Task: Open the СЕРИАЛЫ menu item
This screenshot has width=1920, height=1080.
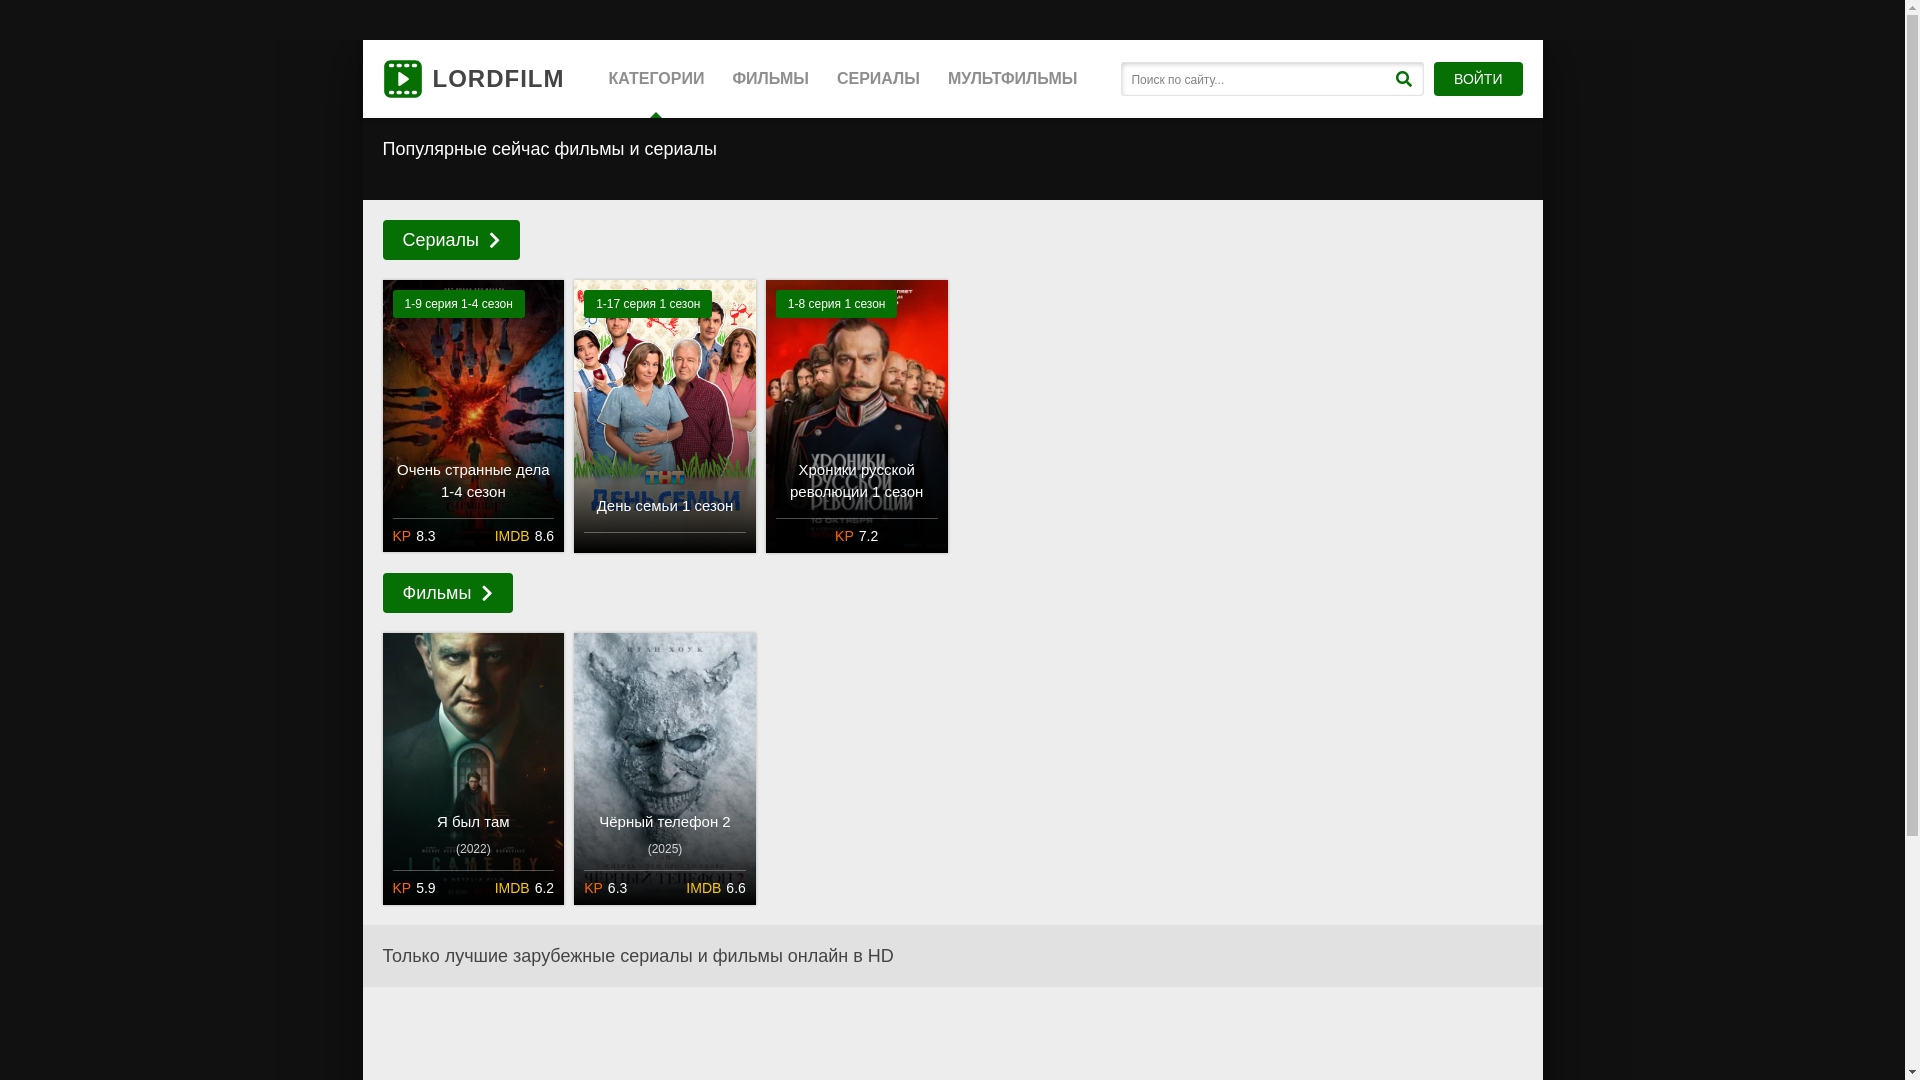Action: (x=878, y=79)
